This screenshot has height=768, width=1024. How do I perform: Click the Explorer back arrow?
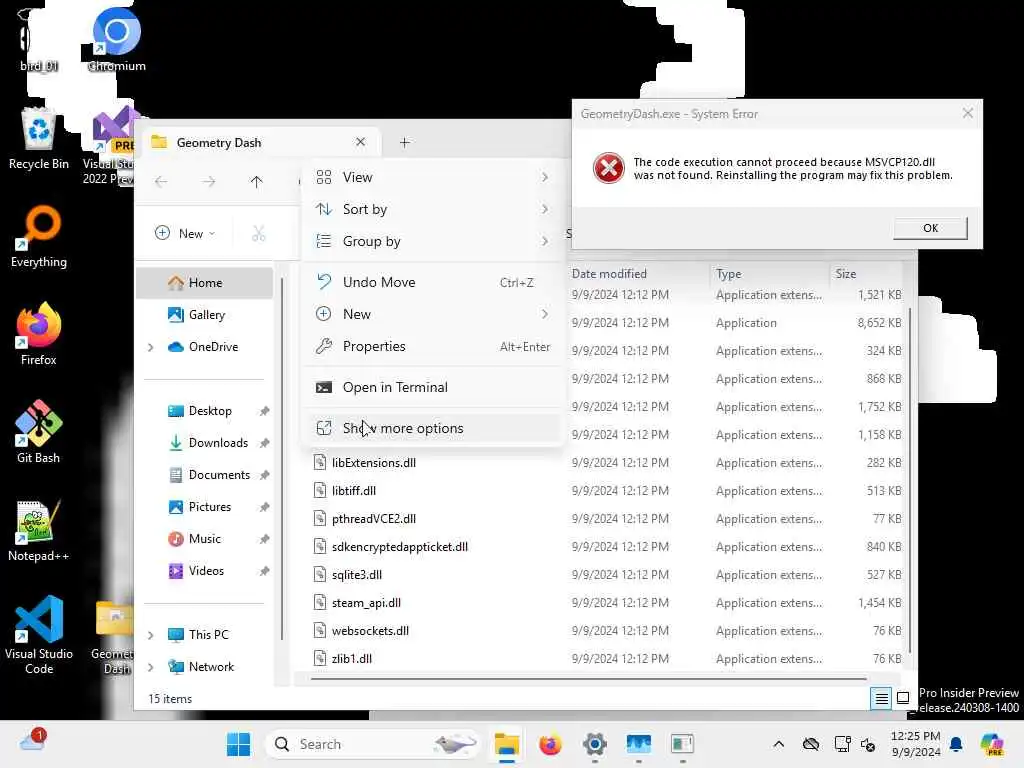[x=161, y=182]
